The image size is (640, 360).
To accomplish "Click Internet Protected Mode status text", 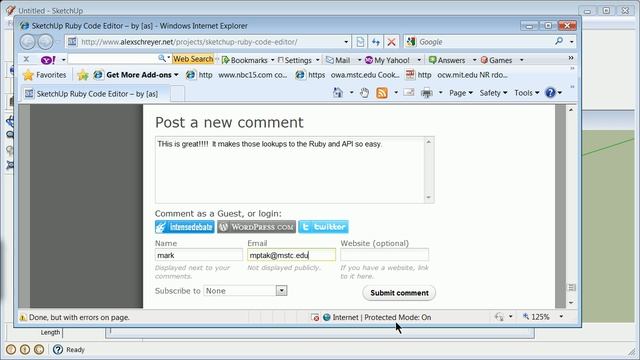I will [x=382, y=317].
